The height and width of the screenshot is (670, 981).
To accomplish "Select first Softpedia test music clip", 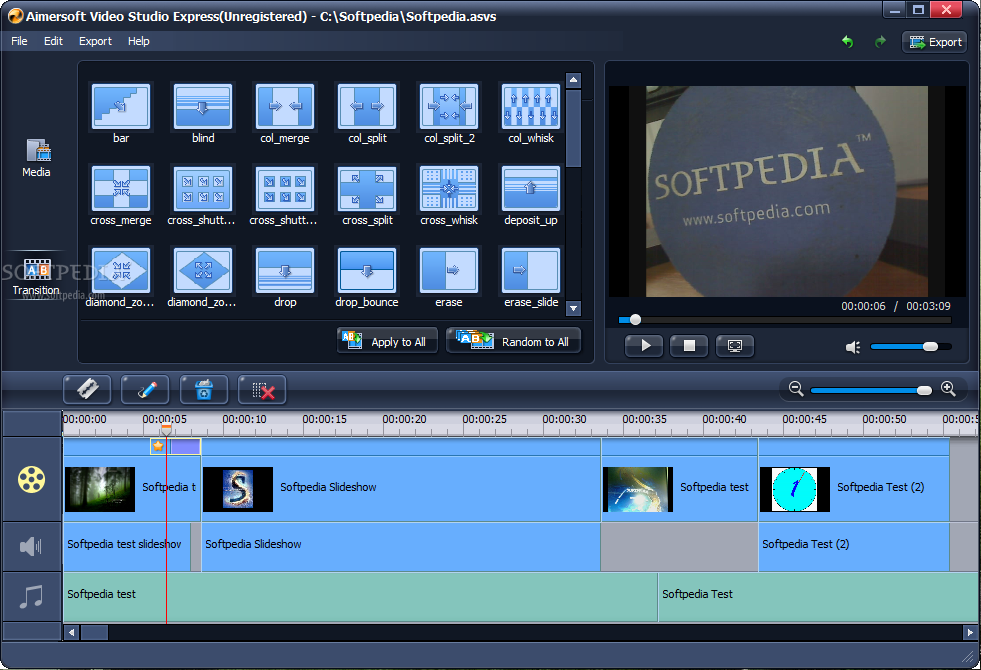I will (x=360, y=597).
